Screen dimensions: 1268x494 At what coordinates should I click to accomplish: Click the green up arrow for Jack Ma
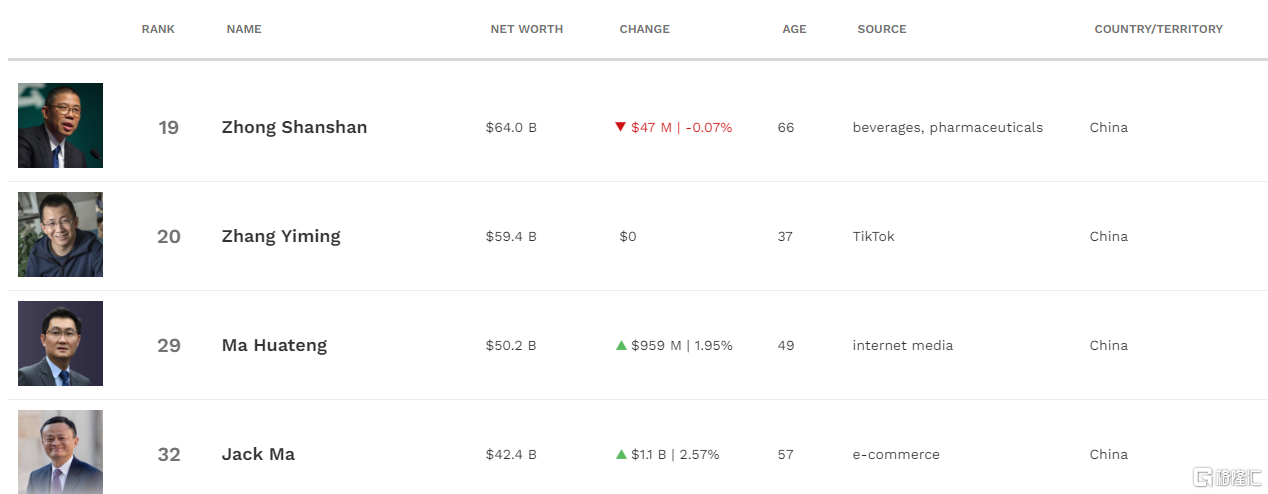click(x=621, y=454)
